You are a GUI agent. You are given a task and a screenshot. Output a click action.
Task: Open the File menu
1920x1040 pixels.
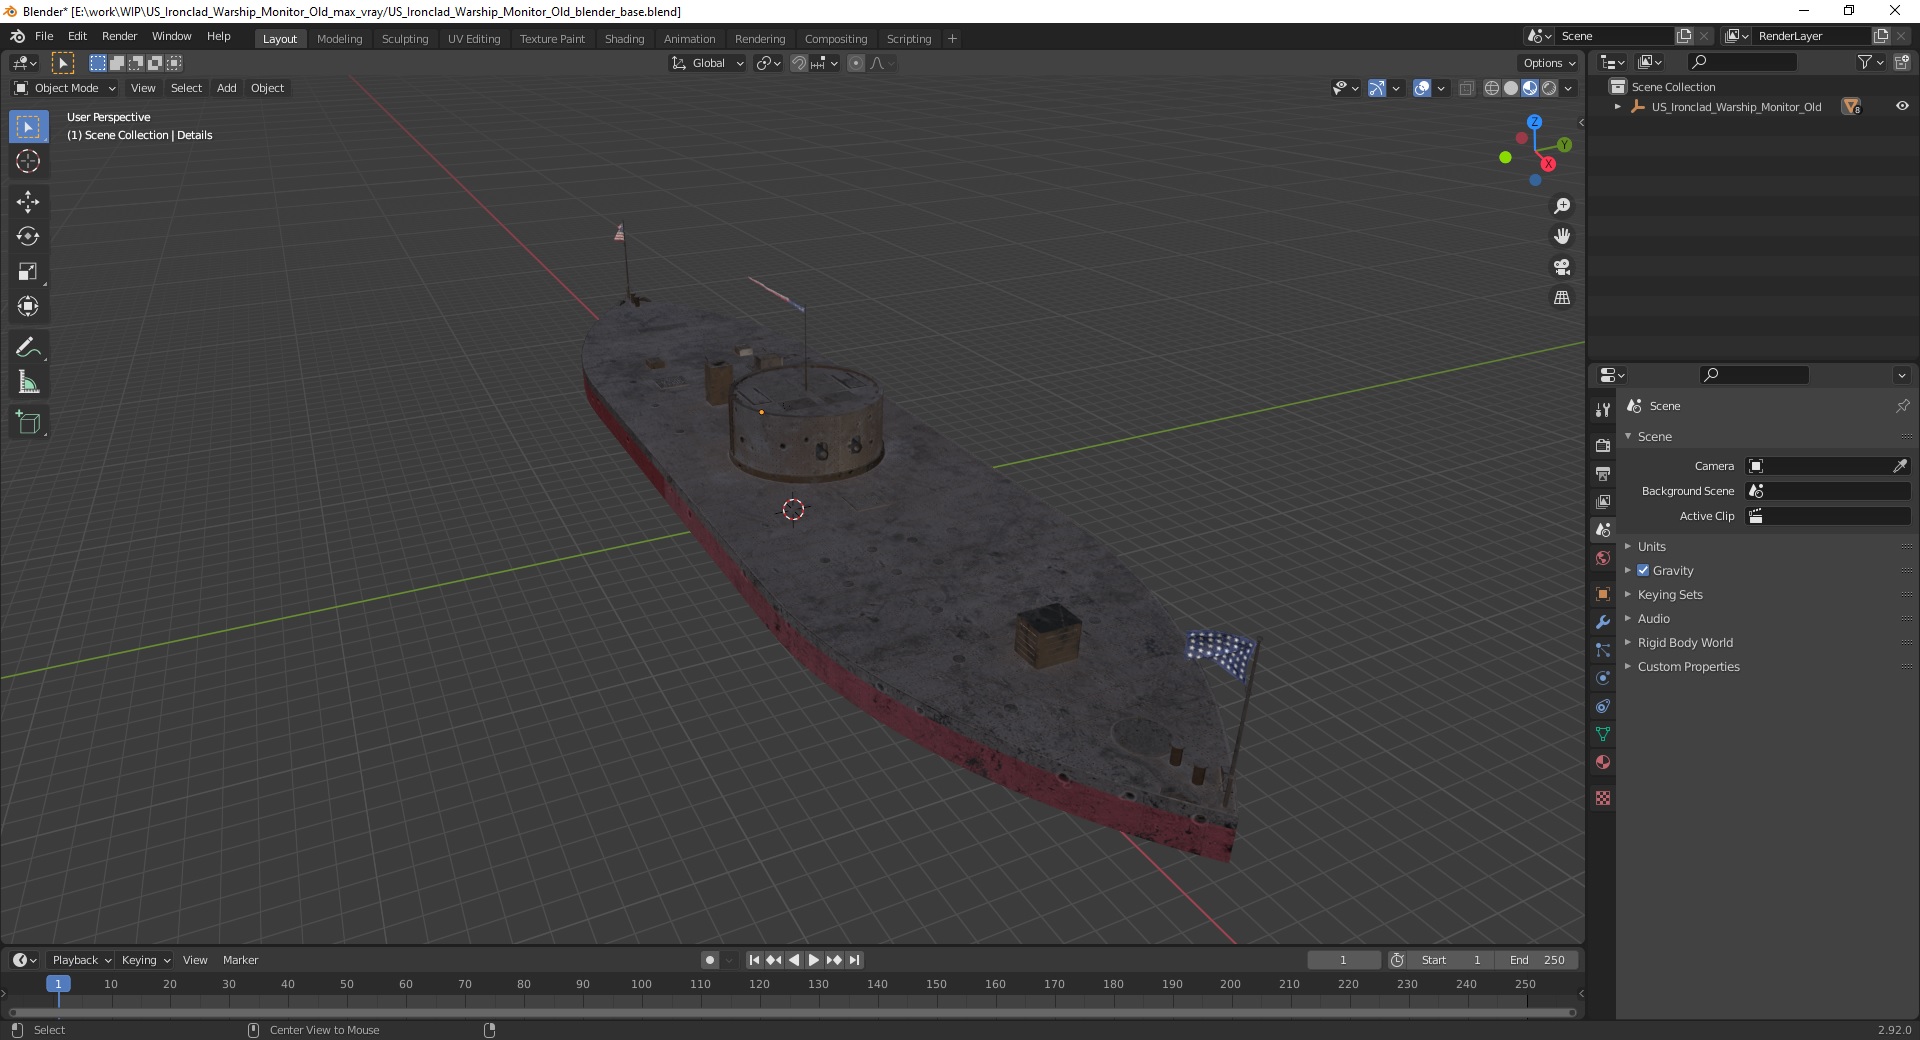44,36
